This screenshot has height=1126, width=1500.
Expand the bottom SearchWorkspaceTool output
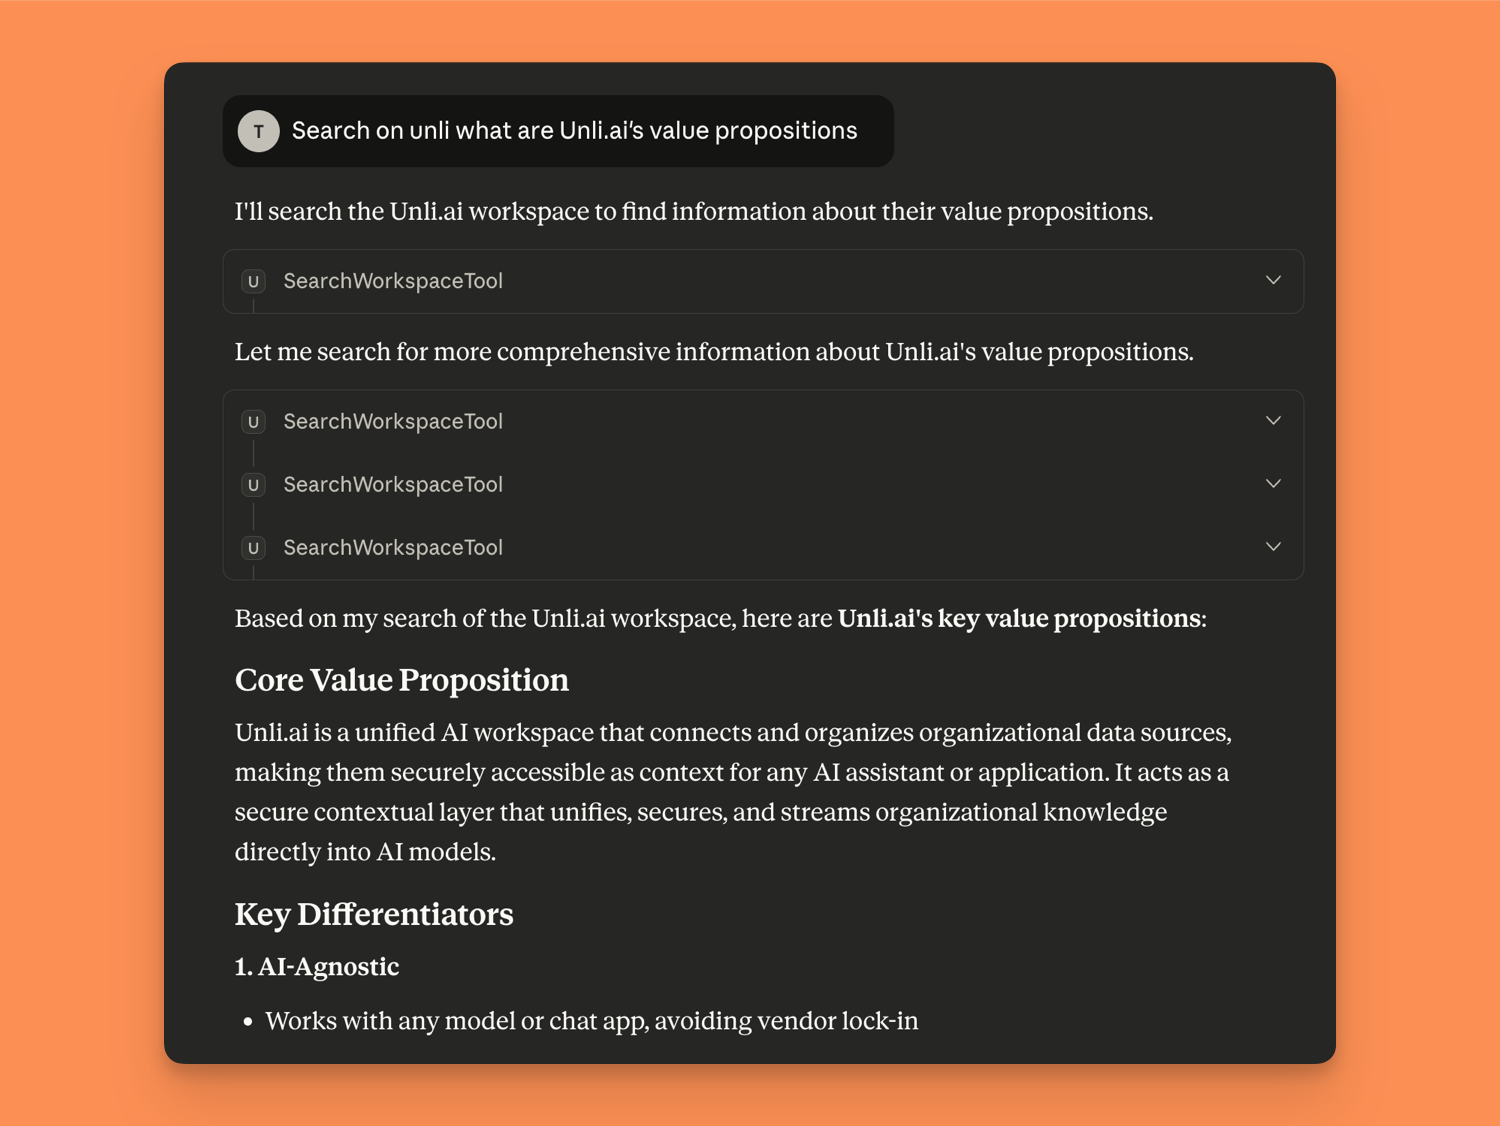1273,547
